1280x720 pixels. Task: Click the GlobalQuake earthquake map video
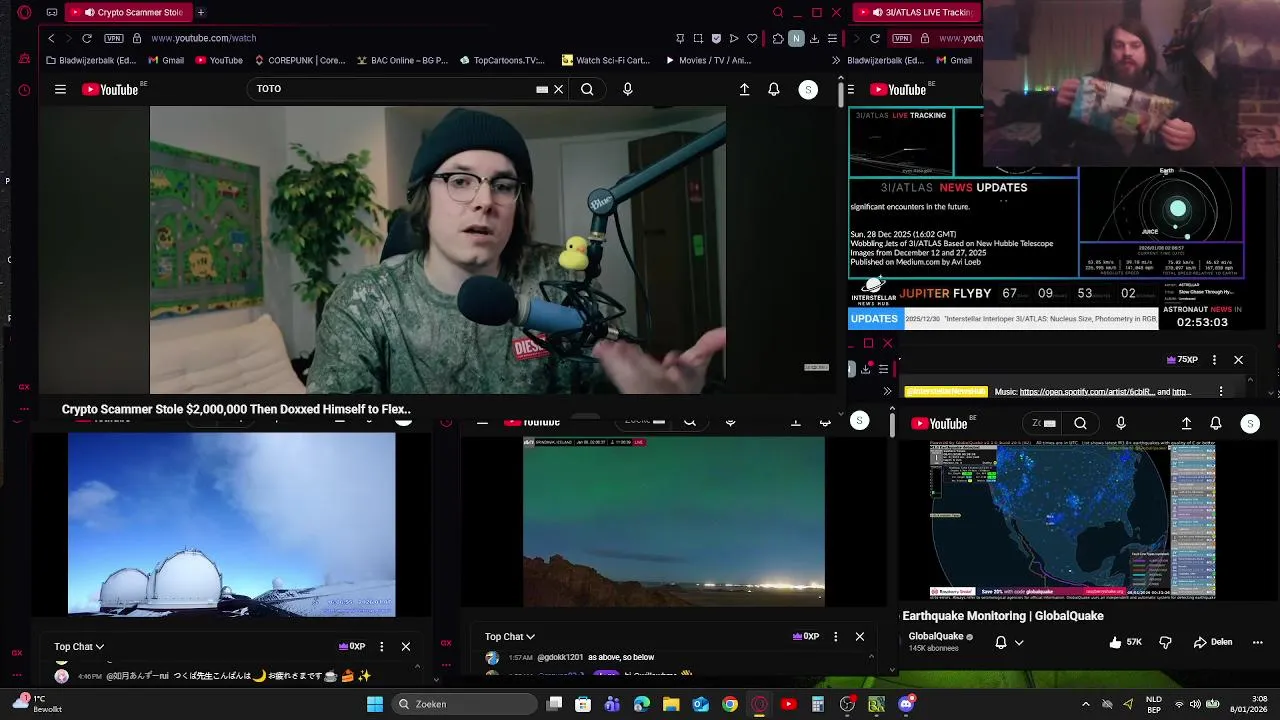coord(1073,522)
